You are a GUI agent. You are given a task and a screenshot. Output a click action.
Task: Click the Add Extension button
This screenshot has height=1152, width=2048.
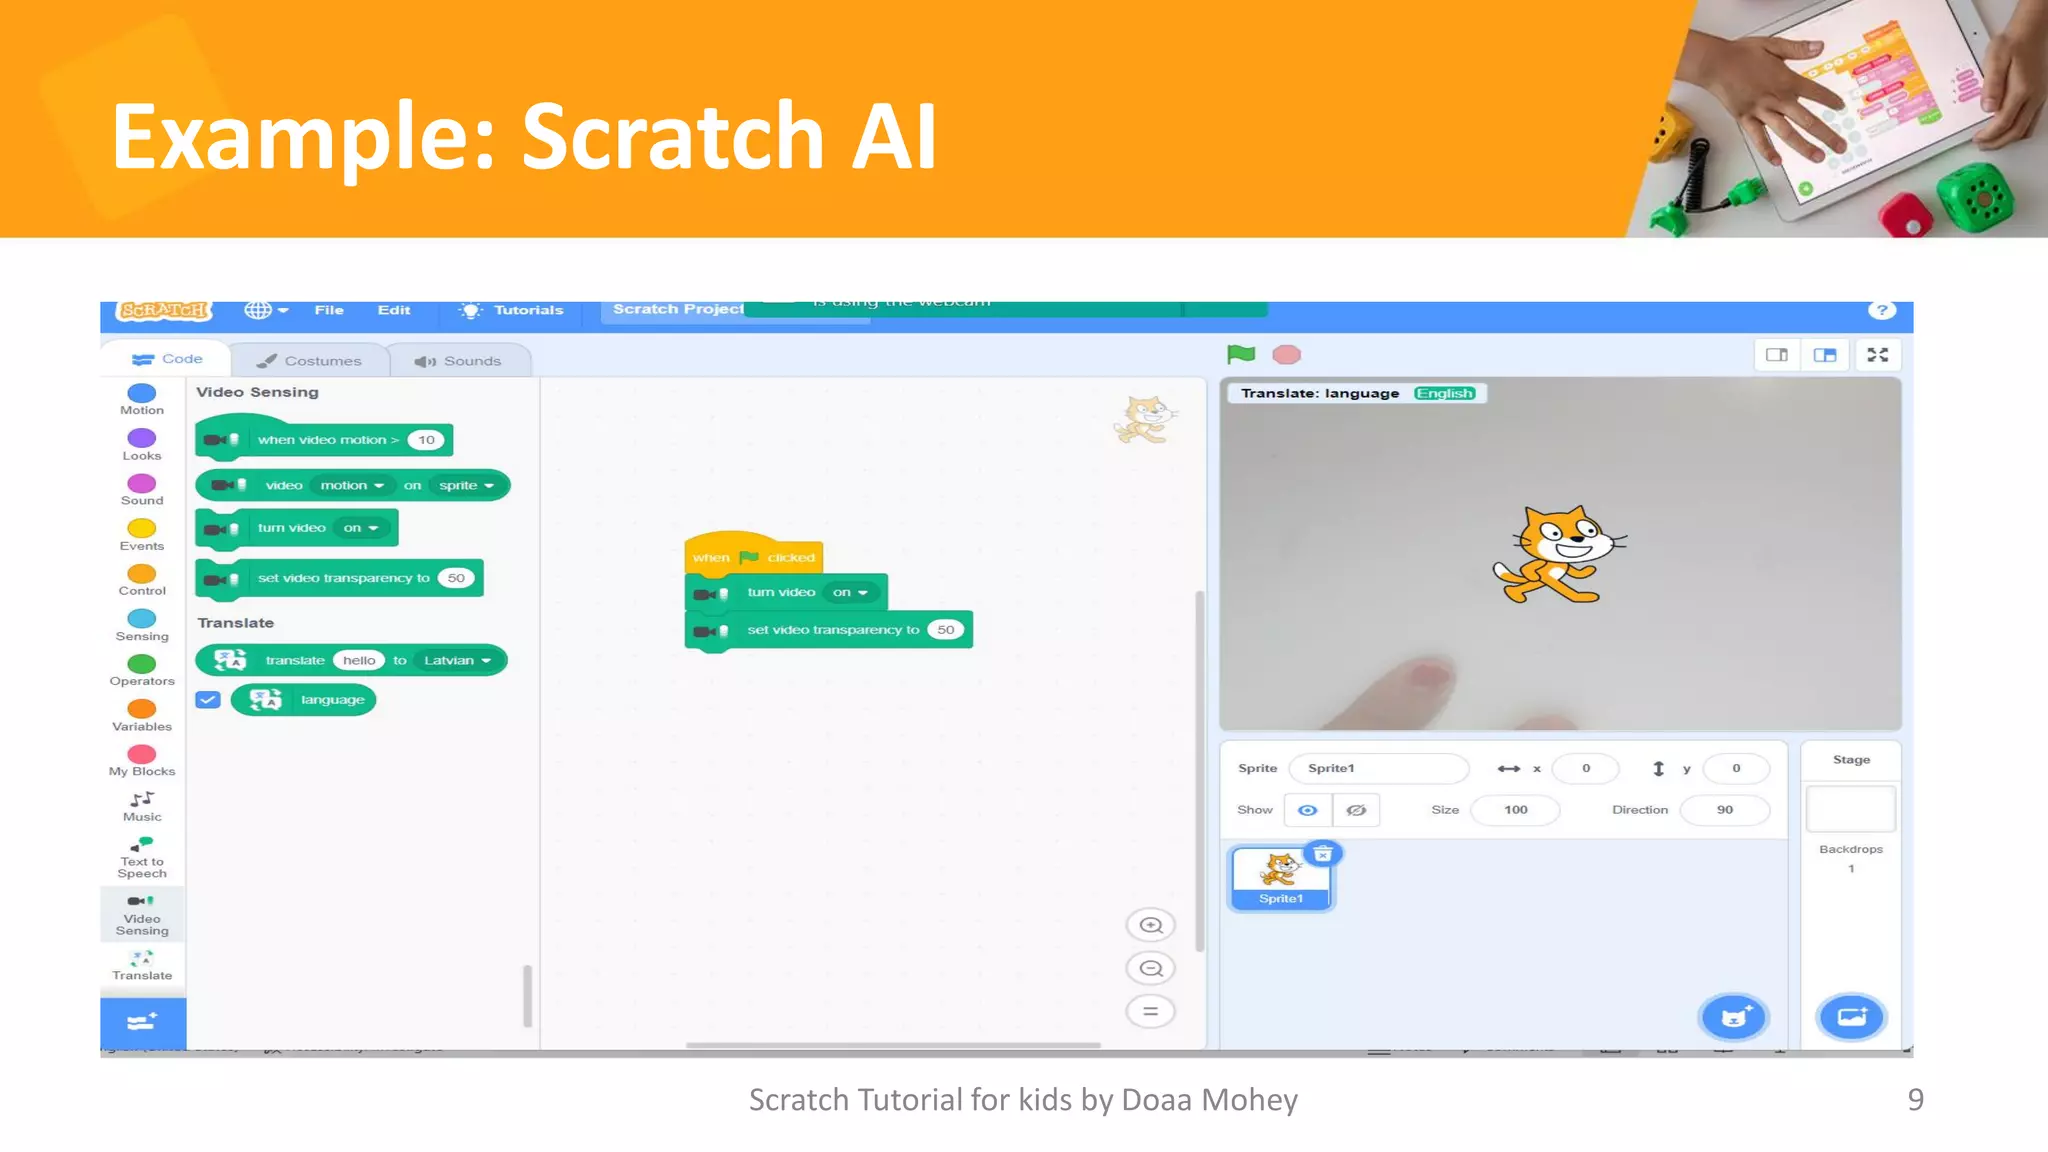[142, 1022]
